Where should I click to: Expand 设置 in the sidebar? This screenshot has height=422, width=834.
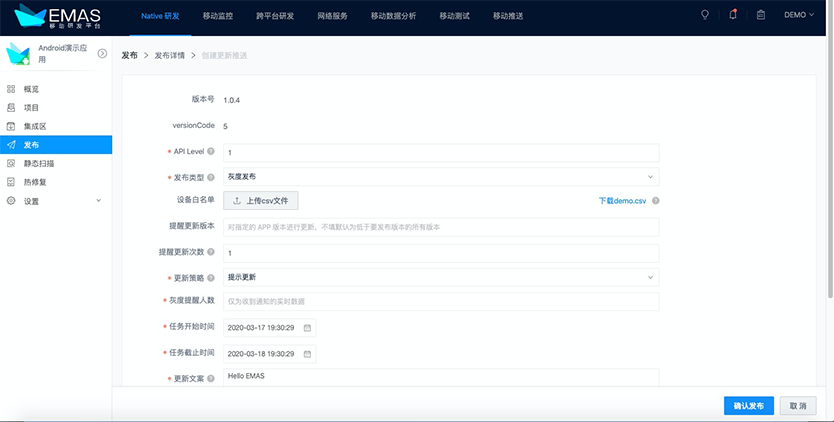tap(55, 201)
